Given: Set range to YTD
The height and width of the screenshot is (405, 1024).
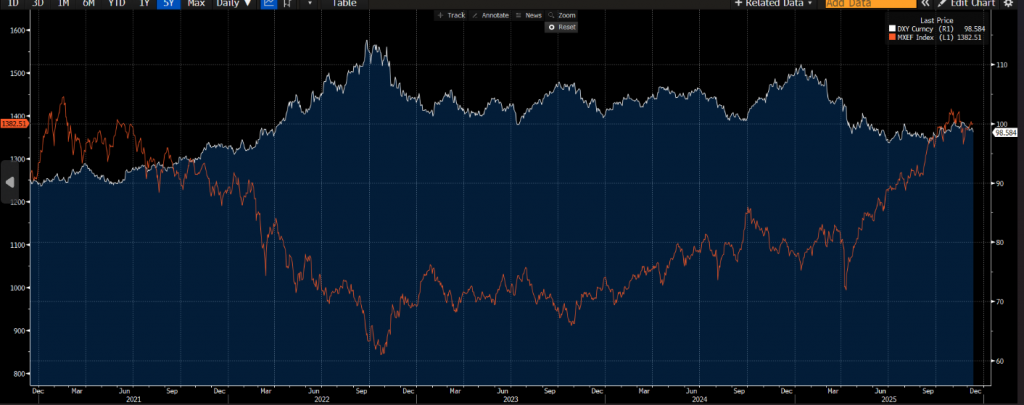Looking at the screenshot, I should pos(116,4).
